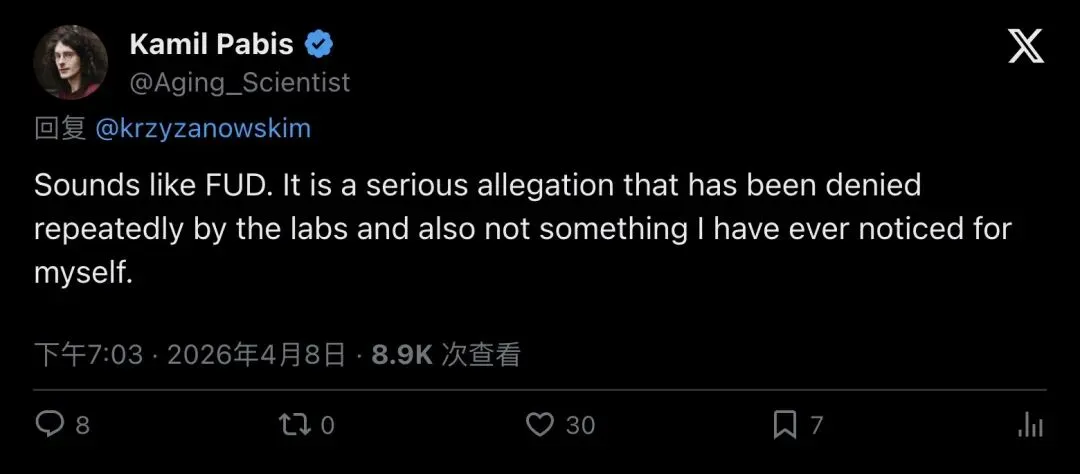This screenshot has height=474, width=1080.
Task: Click the bookmark count 7
Action: (x=816, y=426)
